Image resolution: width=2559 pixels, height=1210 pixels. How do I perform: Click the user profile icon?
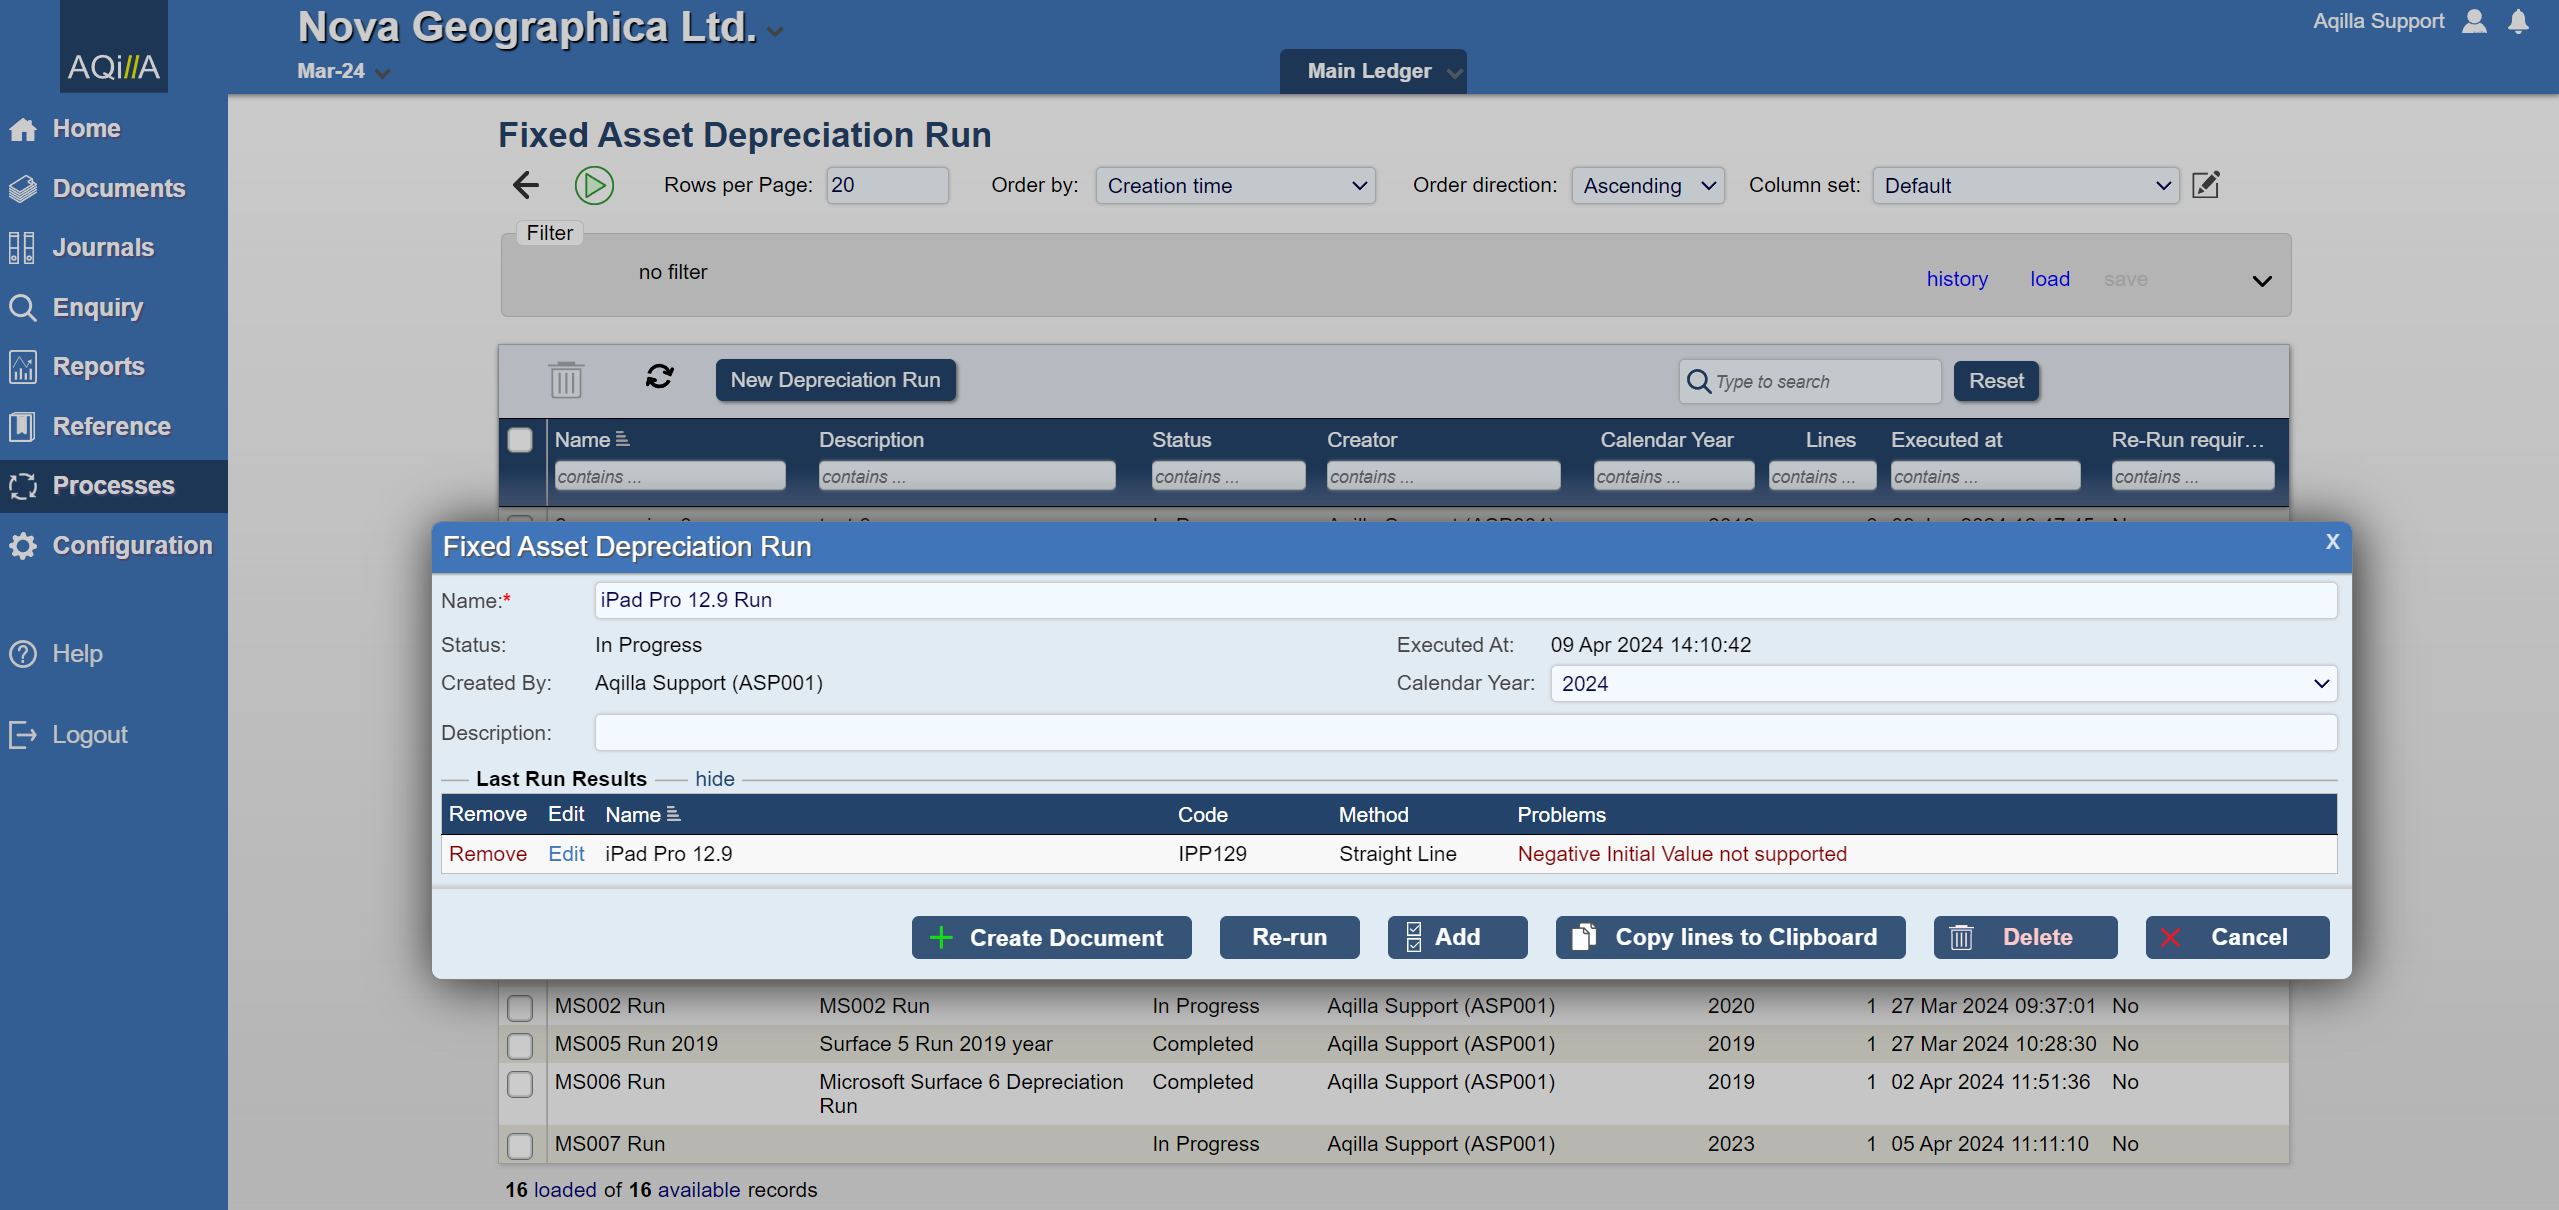point(2474,22)
